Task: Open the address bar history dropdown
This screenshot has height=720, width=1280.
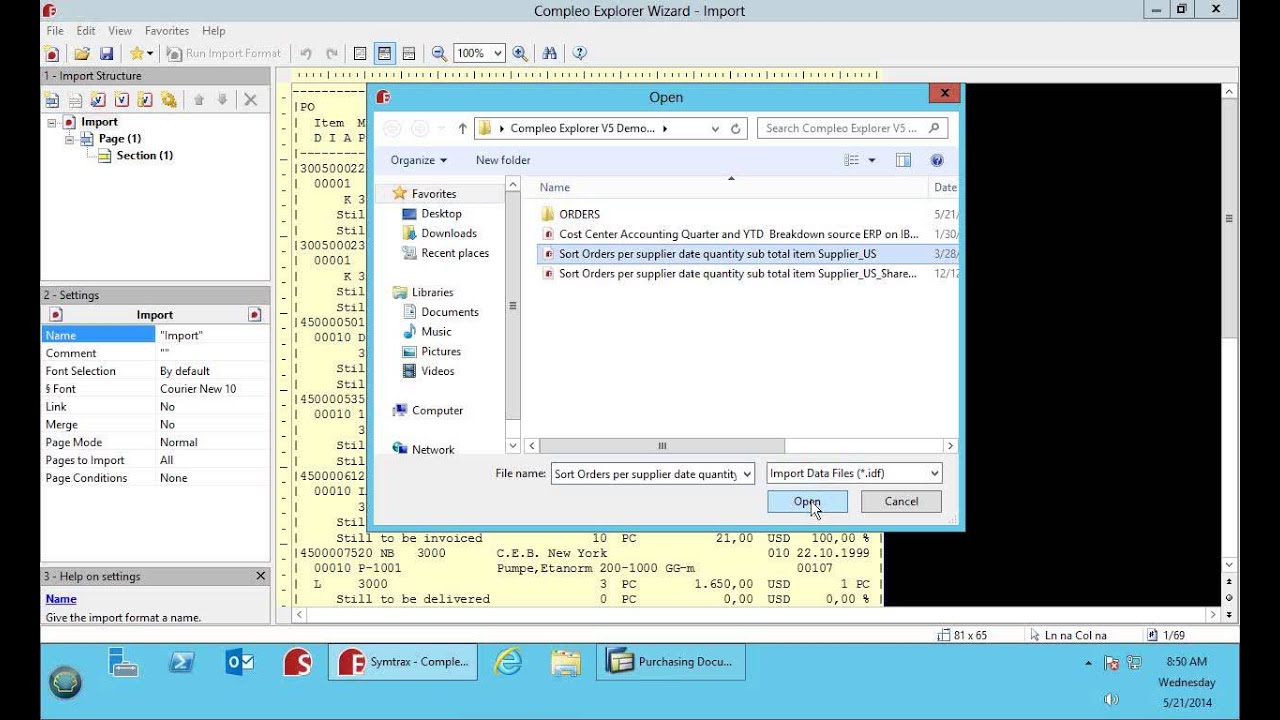Action: click(x=715, y=128)
